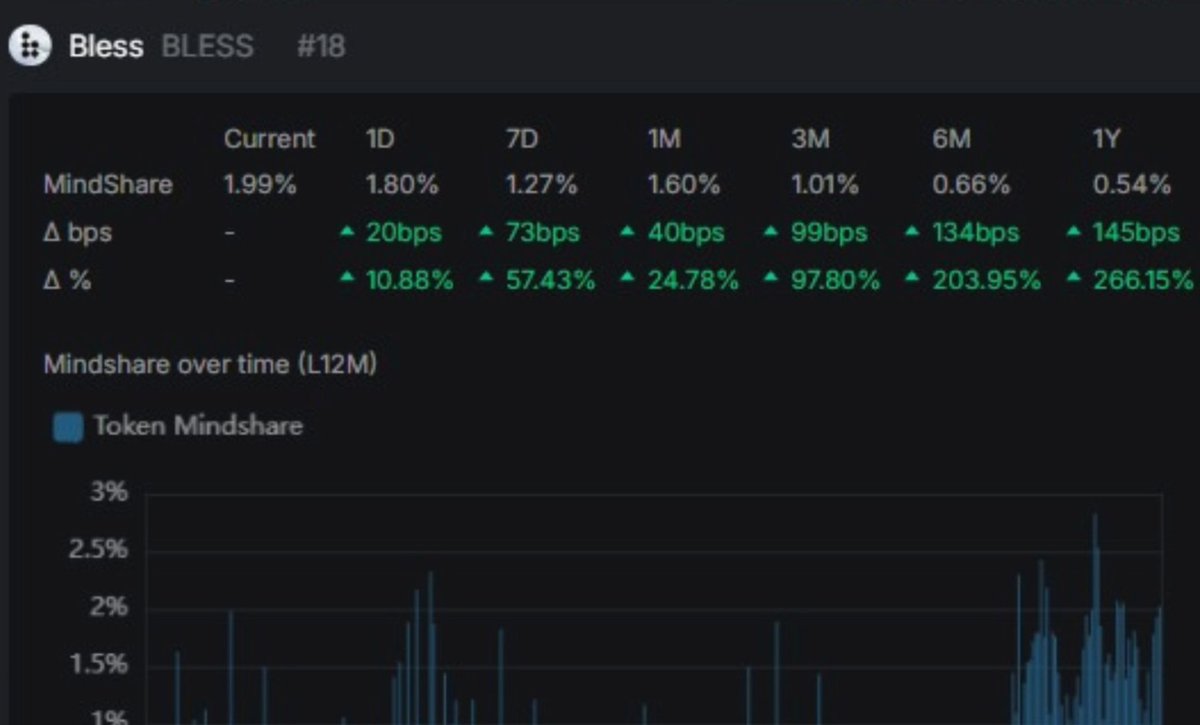This screenshot has width=1200, height=725.
Task: Click the 134bps change value
Action: coord(976,233)
